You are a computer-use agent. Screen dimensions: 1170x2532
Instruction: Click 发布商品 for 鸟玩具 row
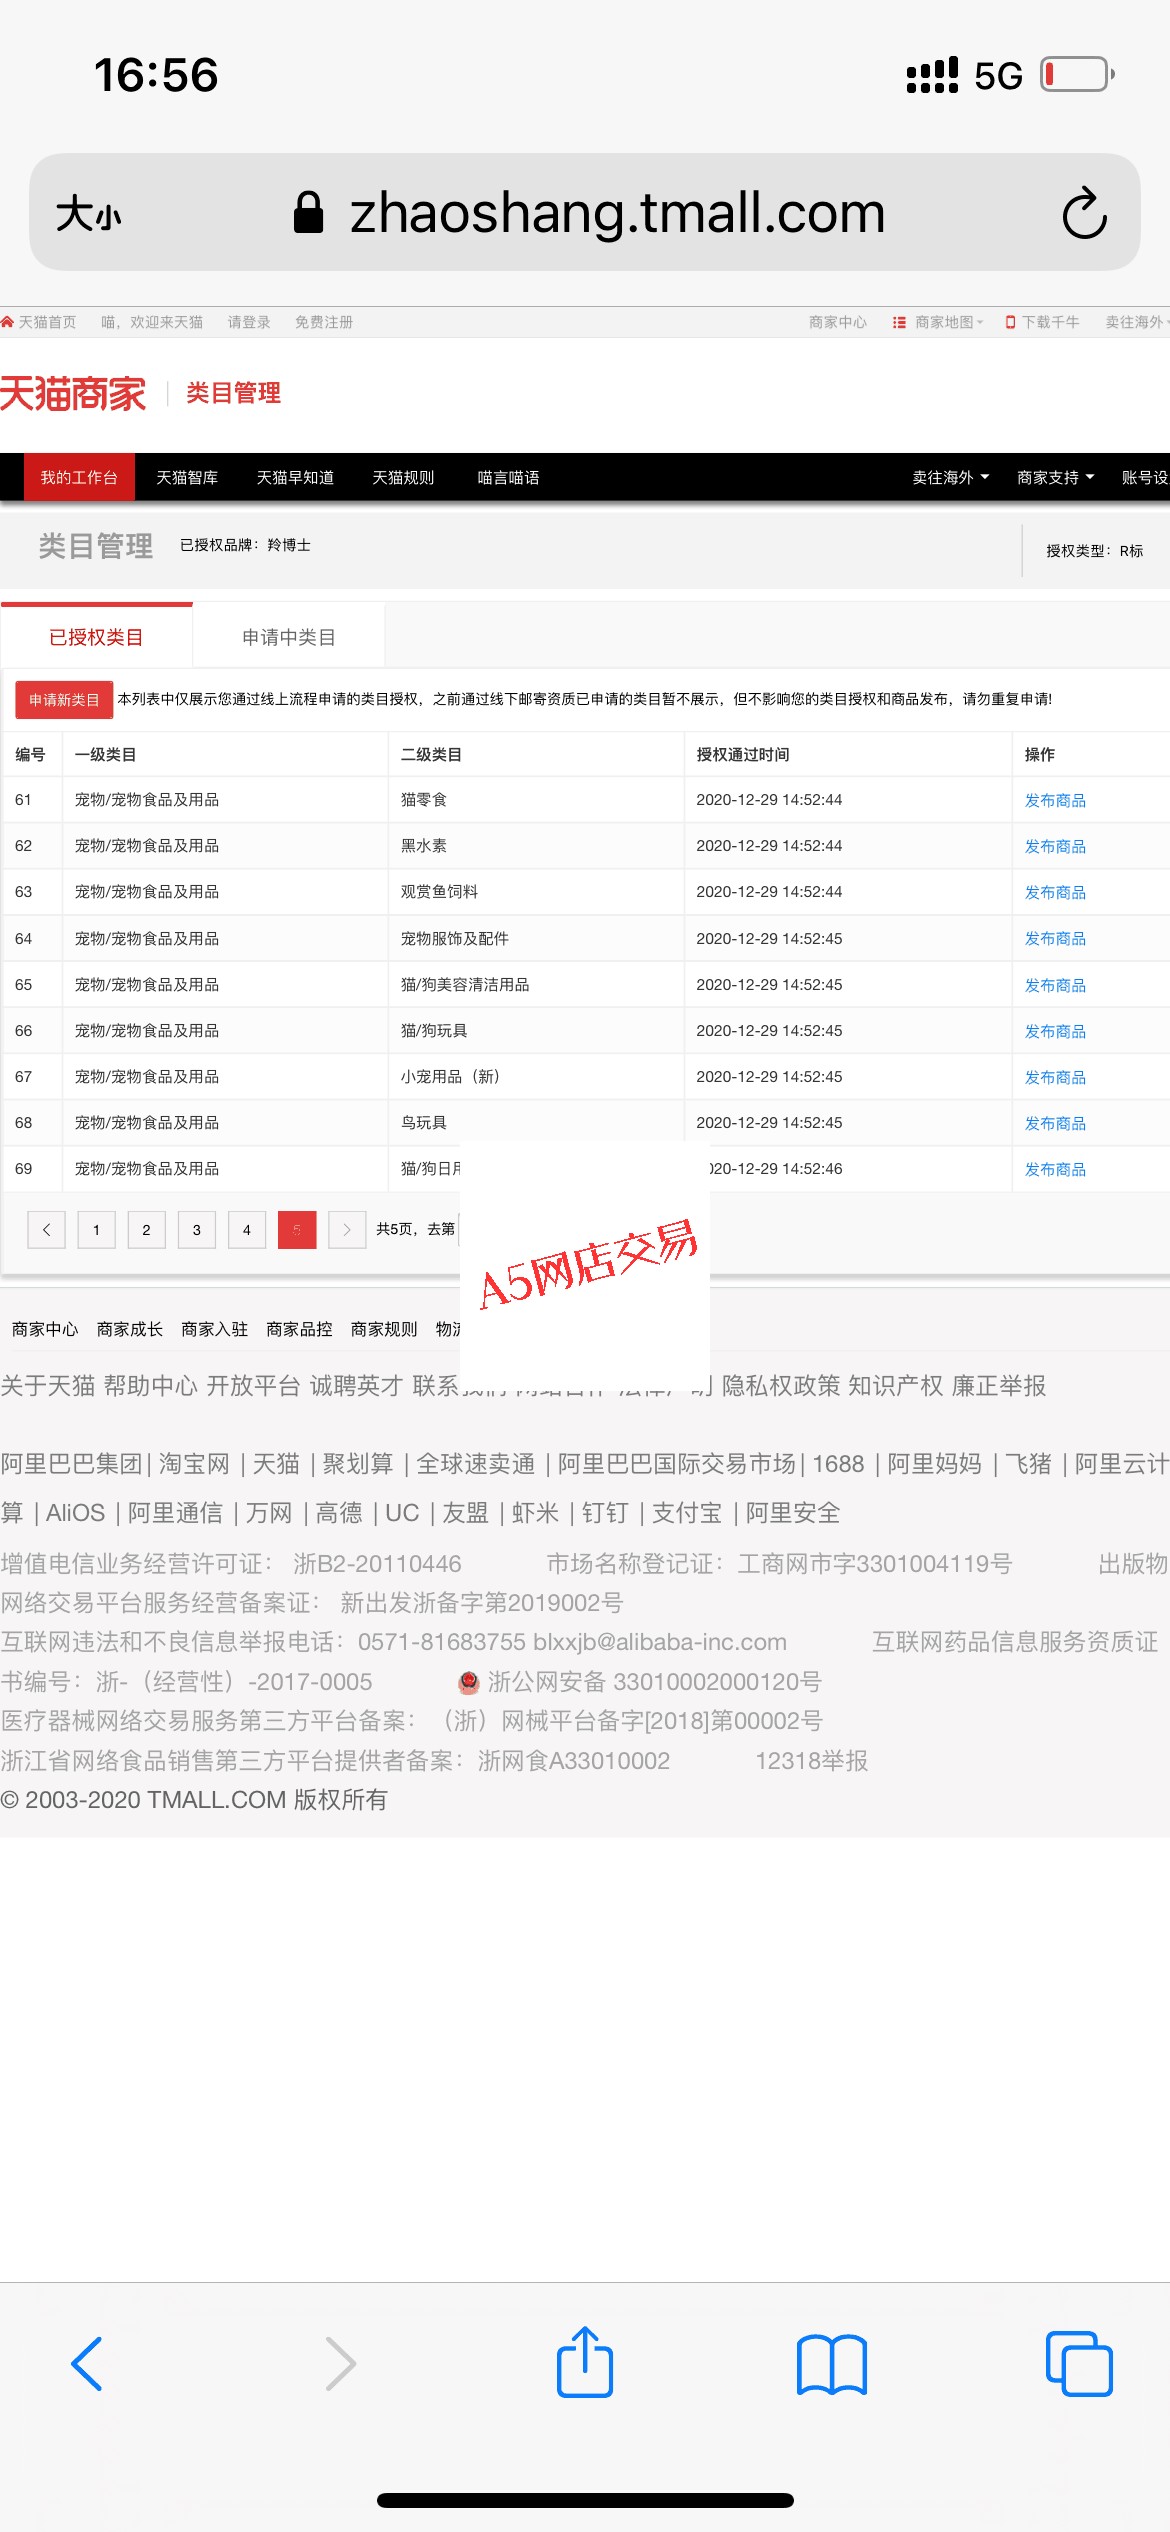1055,1123
